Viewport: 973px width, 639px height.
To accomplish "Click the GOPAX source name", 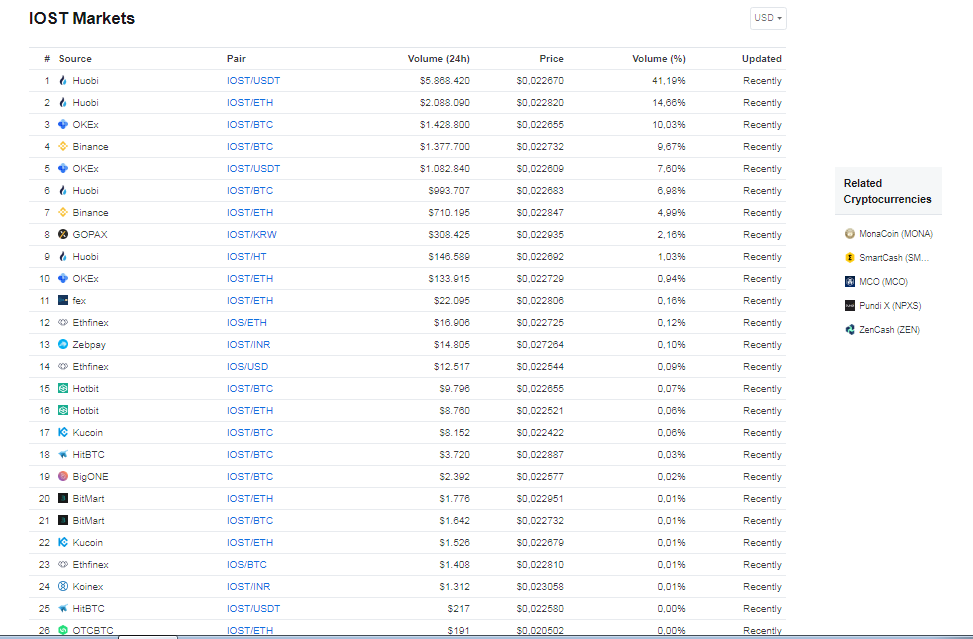I will point(89,235).
